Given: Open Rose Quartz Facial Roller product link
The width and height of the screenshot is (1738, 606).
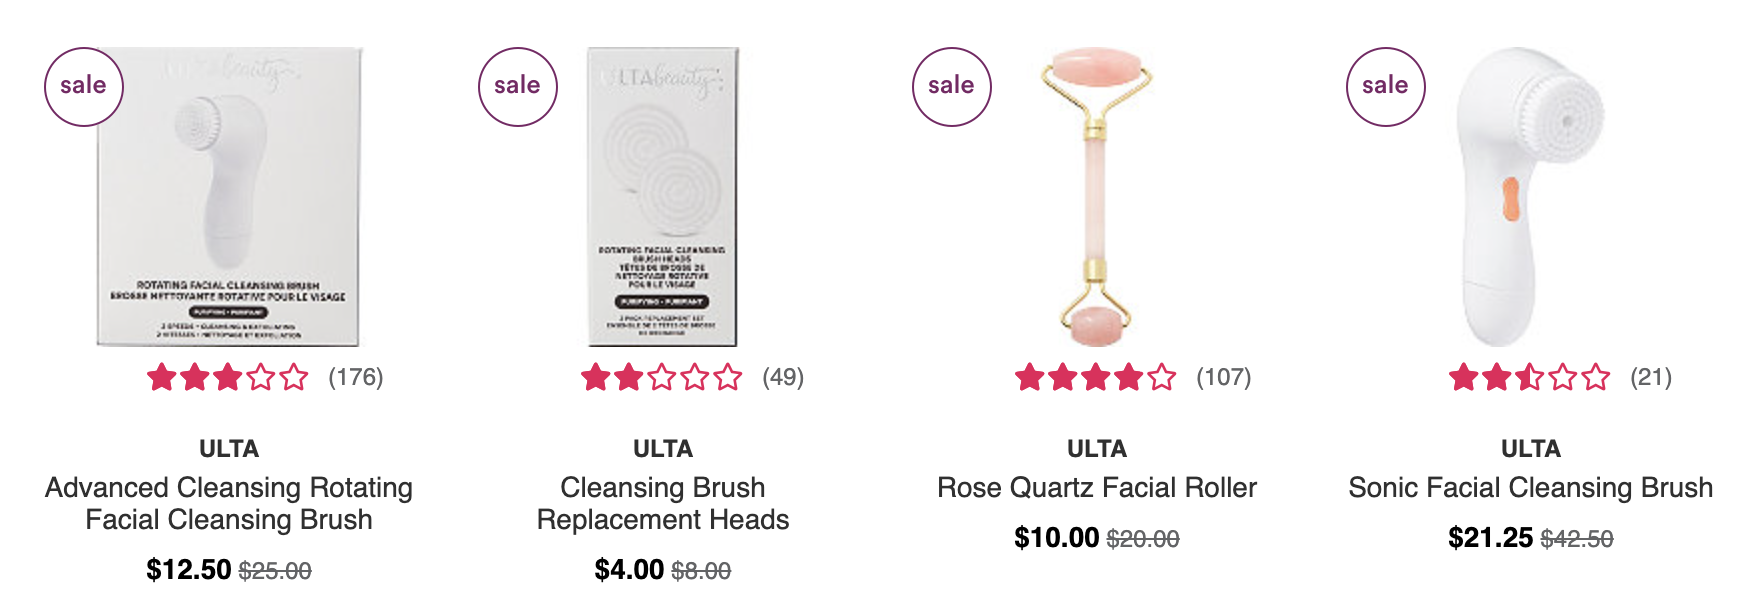Looking at the screenshot, I should pos(1097,488).
